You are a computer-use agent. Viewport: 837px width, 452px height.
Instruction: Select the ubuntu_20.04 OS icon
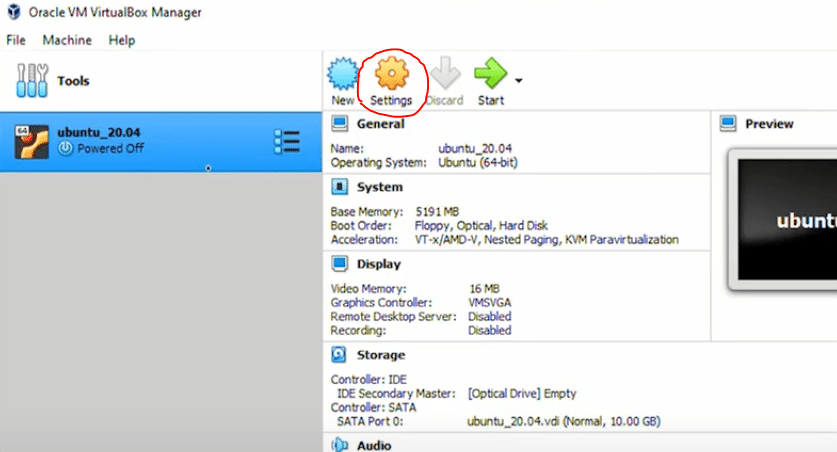[x=31, y=141]
